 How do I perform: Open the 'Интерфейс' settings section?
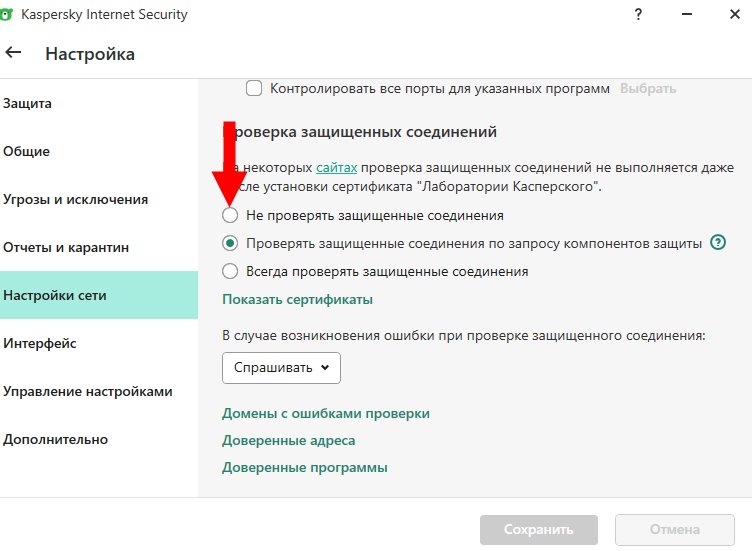[x=40, y=343]
